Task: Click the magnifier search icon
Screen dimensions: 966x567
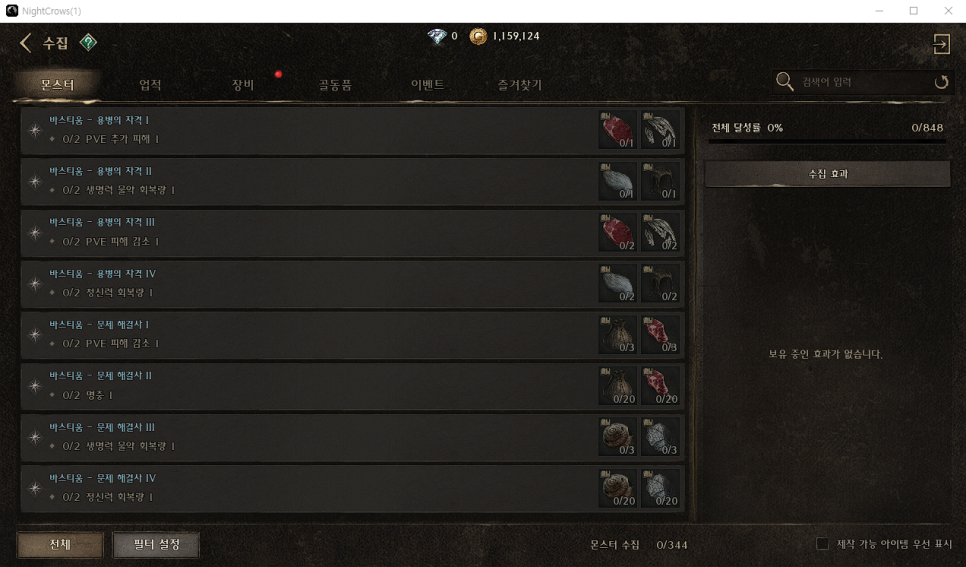Action: pos(784,81)
